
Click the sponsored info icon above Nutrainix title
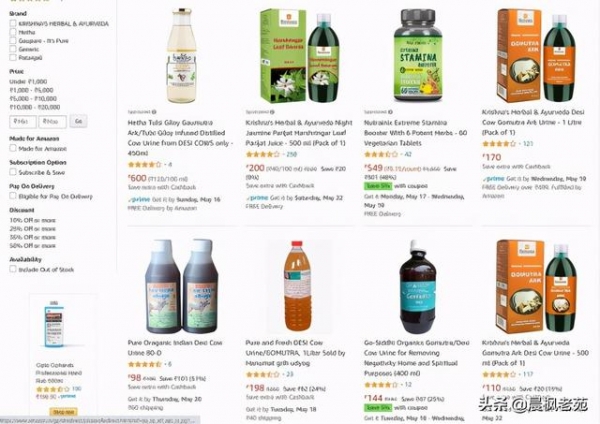pos(390,112)
